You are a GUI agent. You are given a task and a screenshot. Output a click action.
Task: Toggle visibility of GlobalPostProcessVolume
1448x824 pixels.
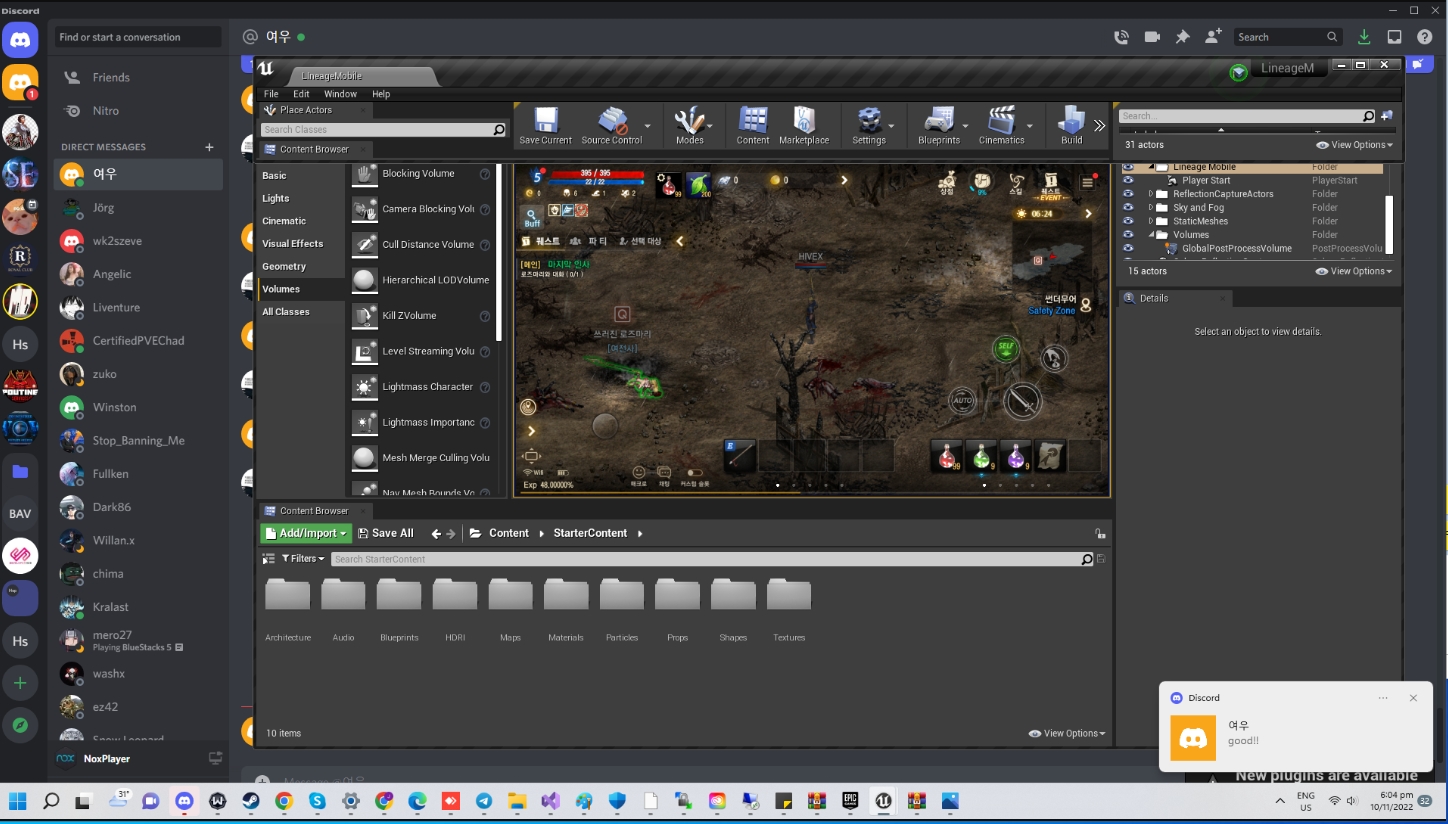point(1128,248)
